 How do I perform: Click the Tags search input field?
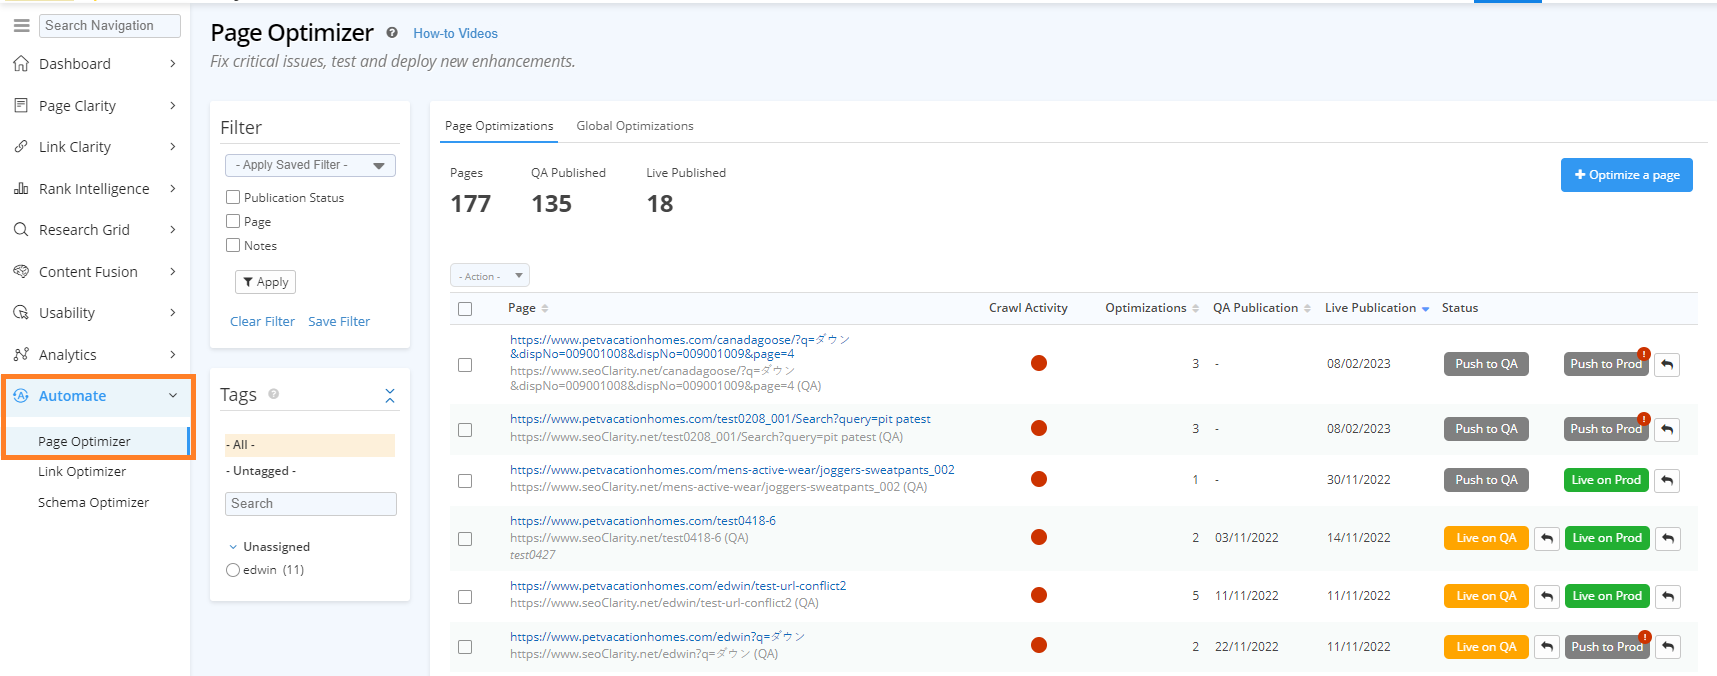pos(310,504)
